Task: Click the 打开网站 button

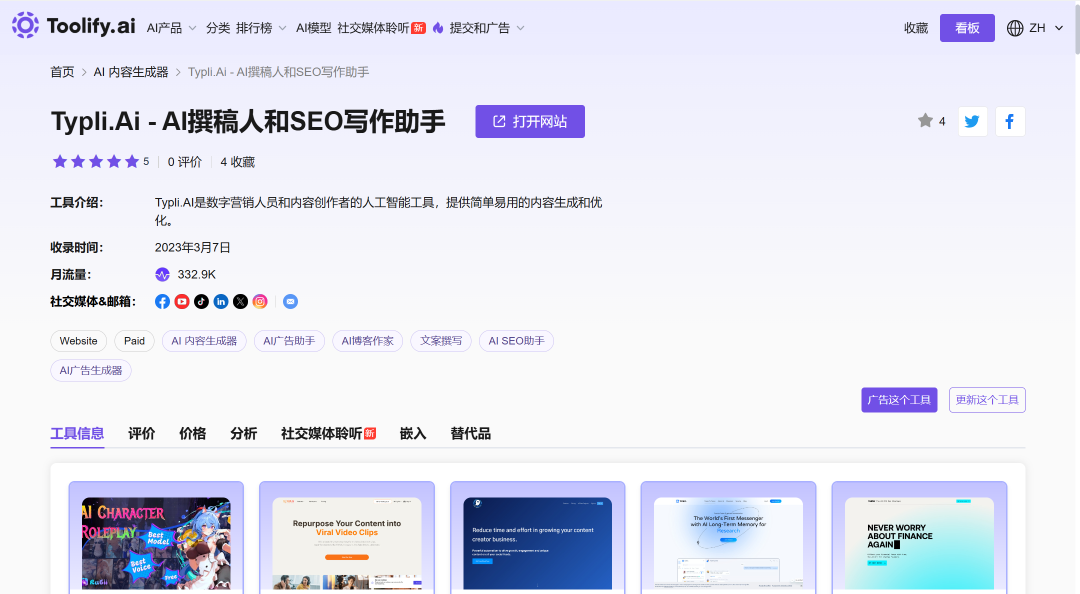Action: (x=530, y=121)
